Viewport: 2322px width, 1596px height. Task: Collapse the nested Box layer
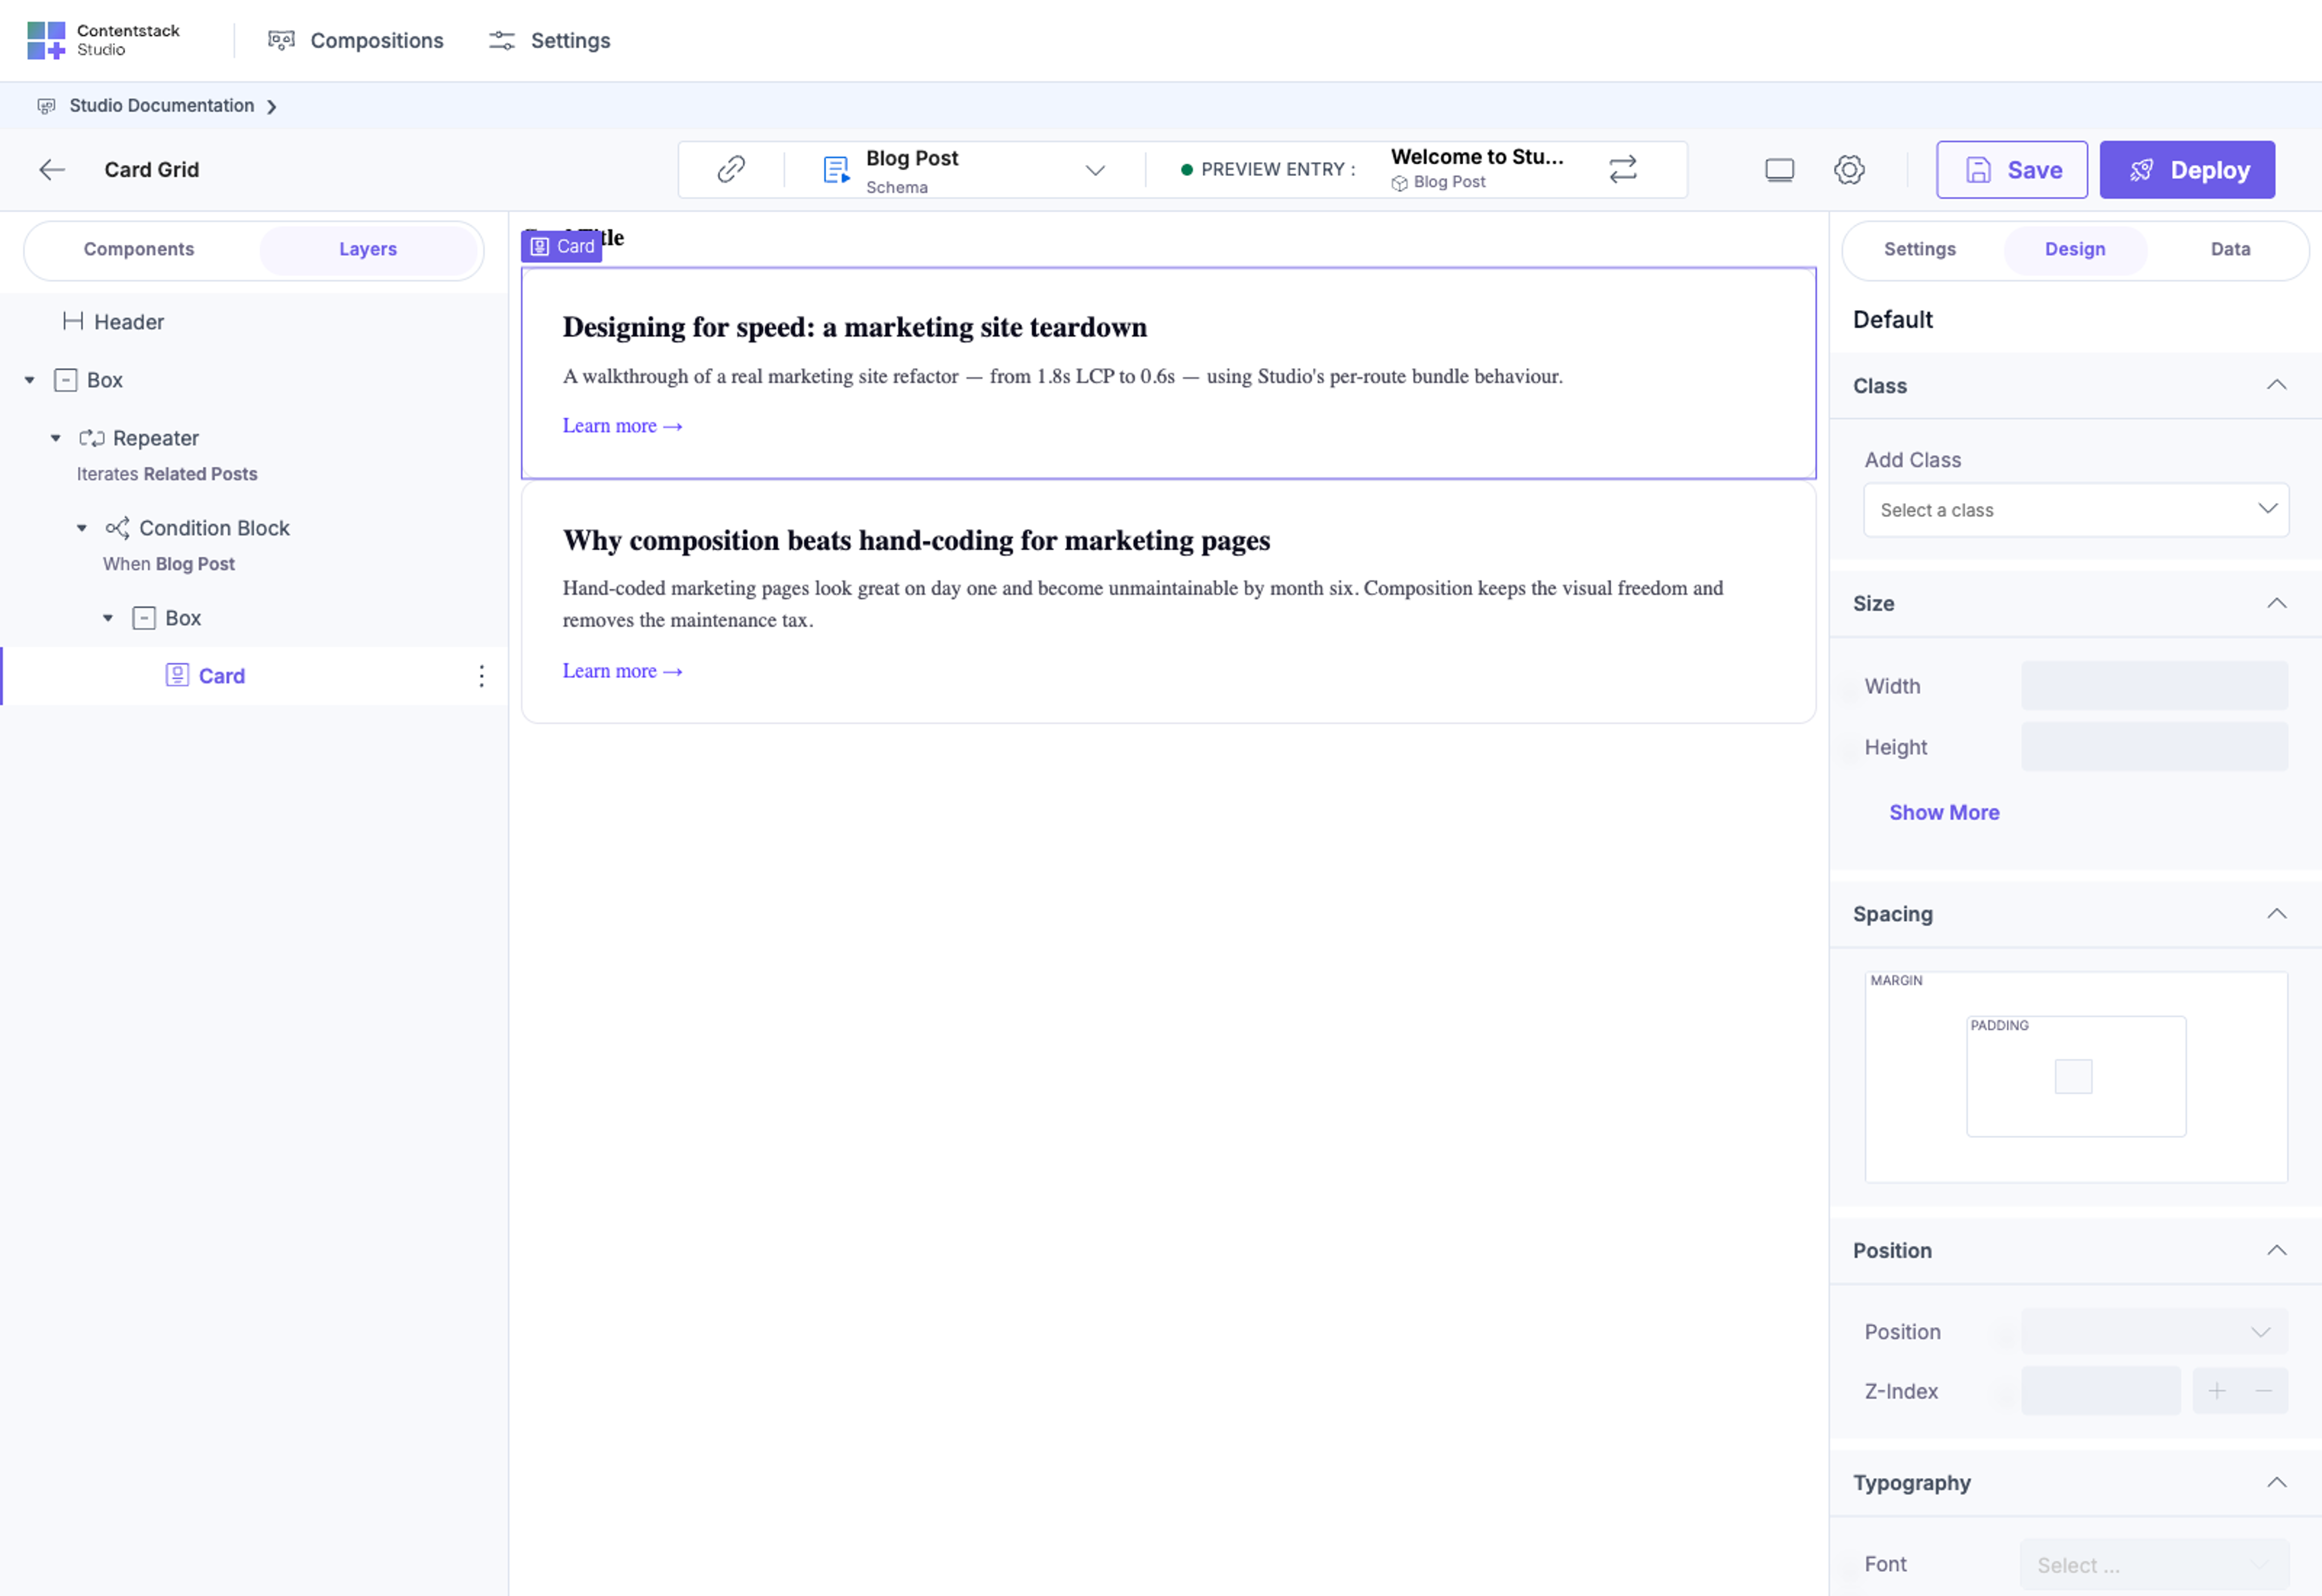click(108, 618)
